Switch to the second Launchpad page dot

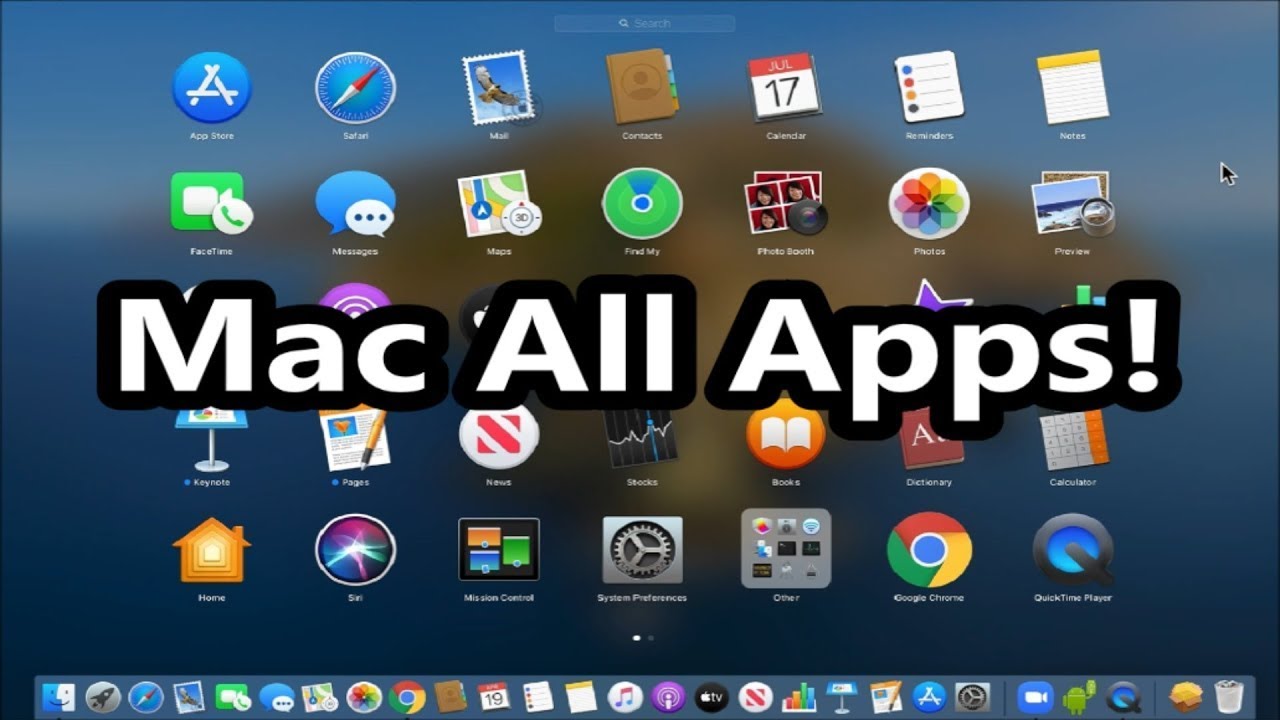click(x=651, y=637)
